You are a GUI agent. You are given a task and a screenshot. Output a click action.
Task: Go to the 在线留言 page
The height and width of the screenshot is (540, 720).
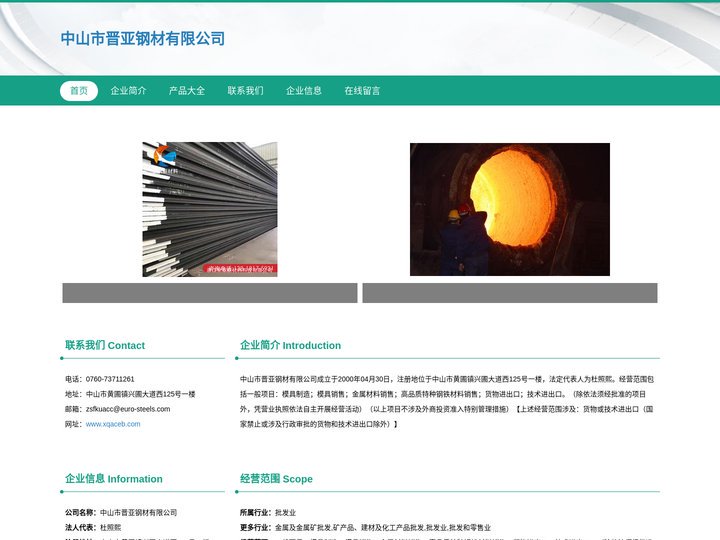pyautogui.click(x=362, y=90)
